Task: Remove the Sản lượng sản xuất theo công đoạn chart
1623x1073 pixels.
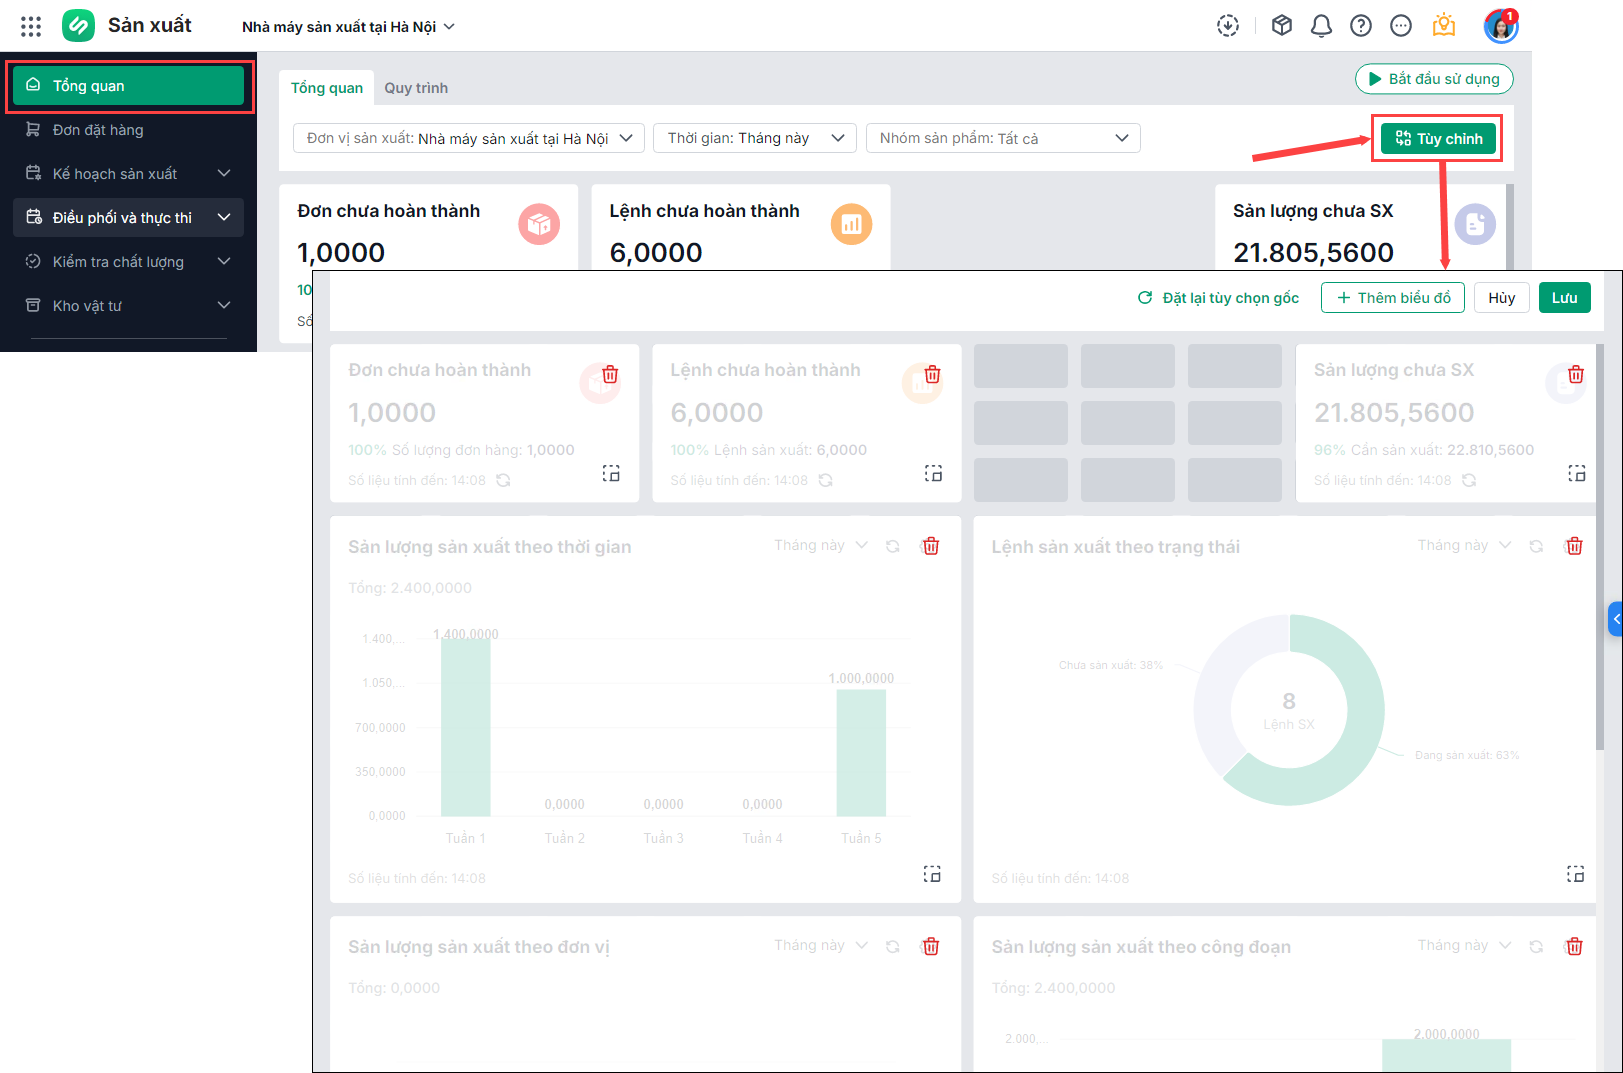Action: pos(1574,946)
